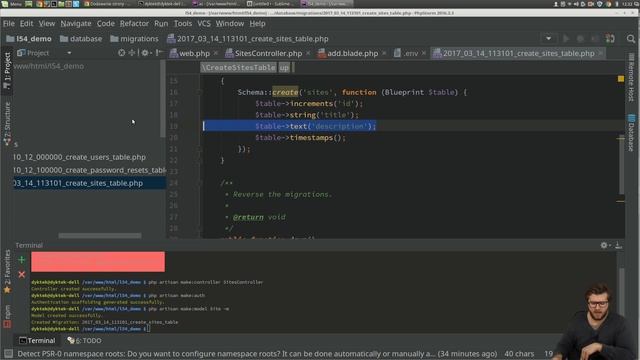Hide Terminal panel download-arrow icon

(x=618, y=245)
